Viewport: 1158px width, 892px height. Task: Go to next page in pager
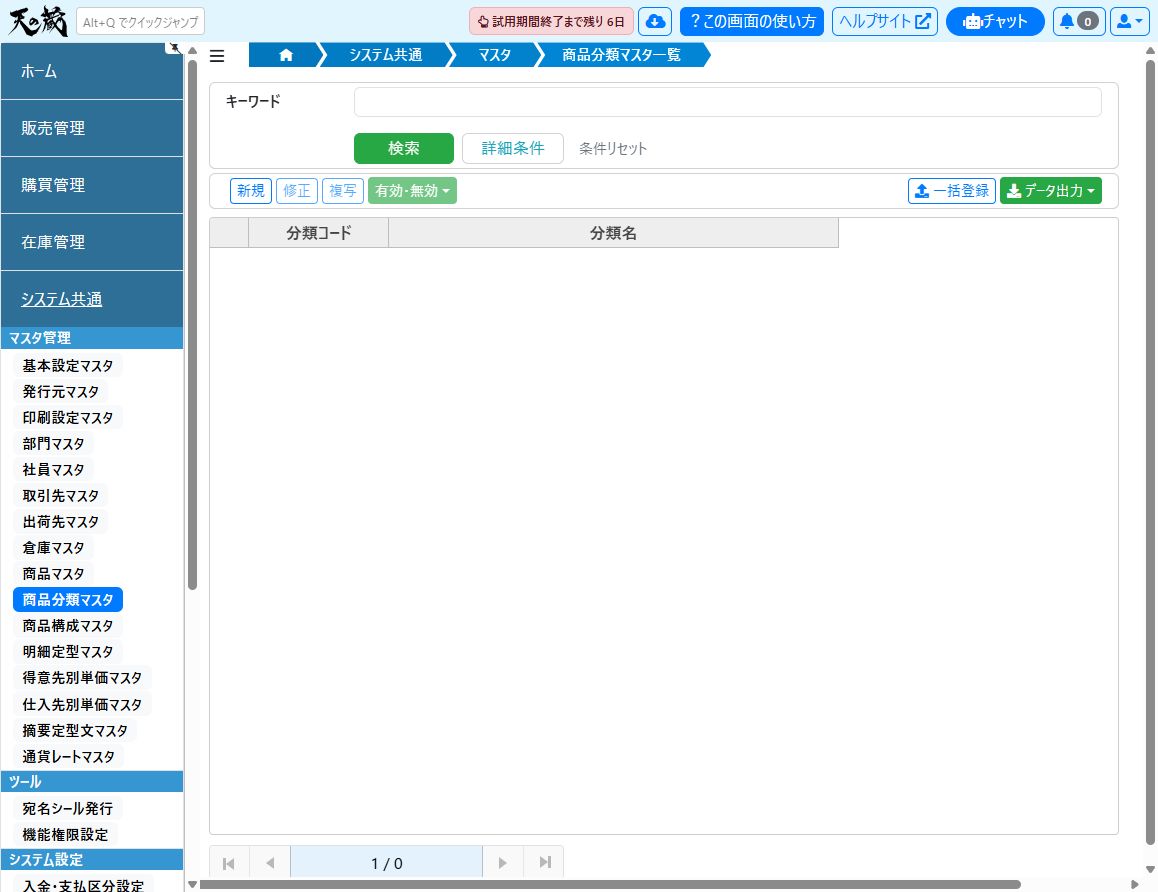[x=503, y=862]
